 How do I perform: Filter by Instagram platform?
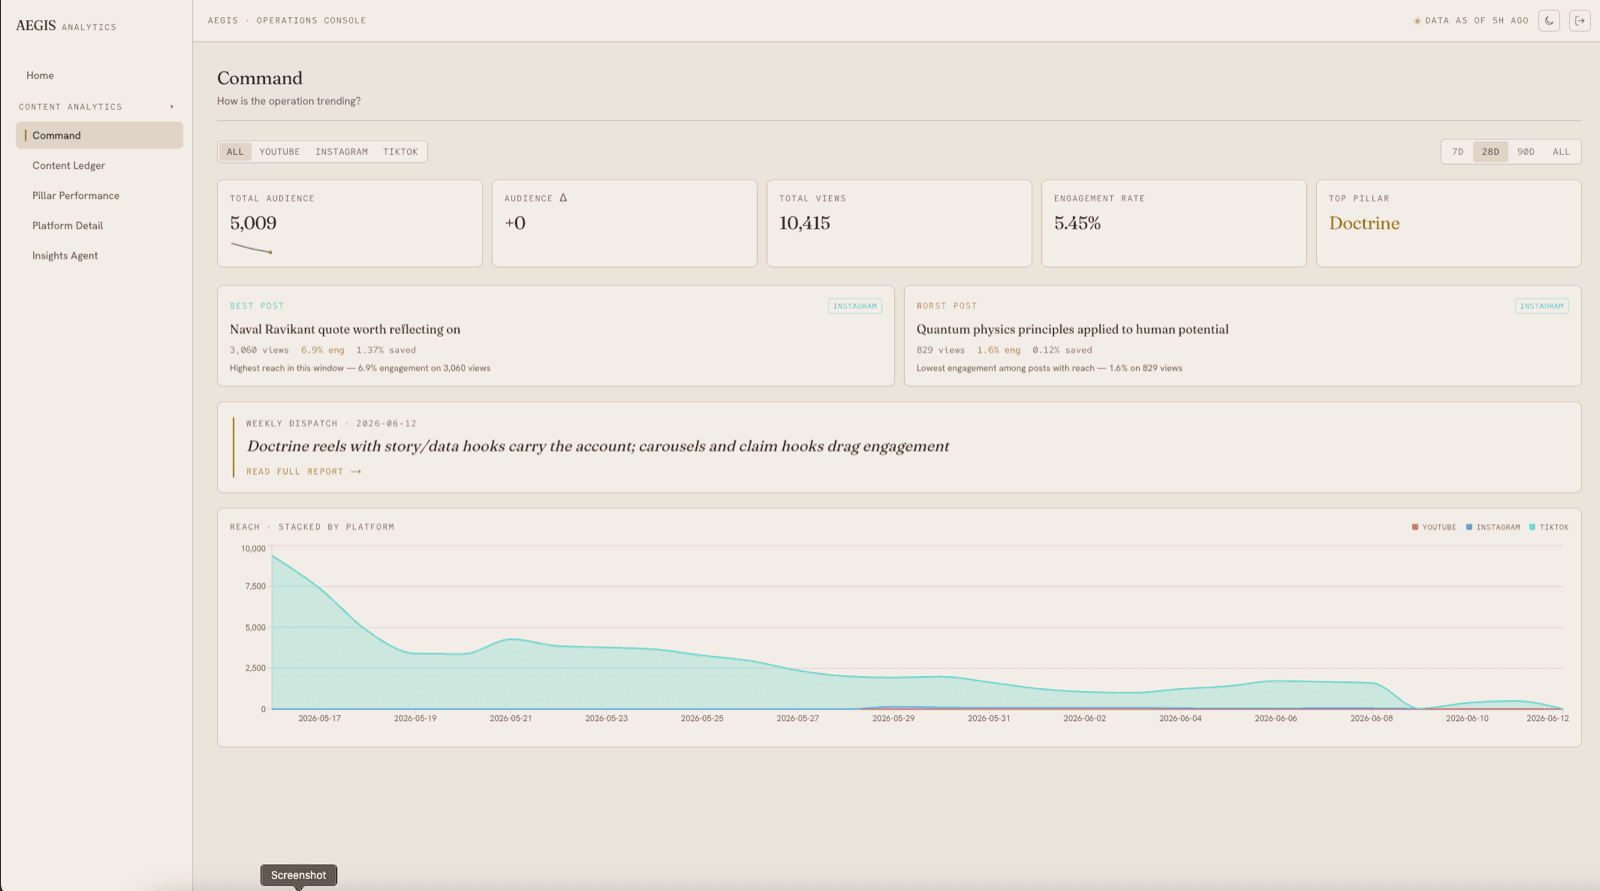point(342,152)
